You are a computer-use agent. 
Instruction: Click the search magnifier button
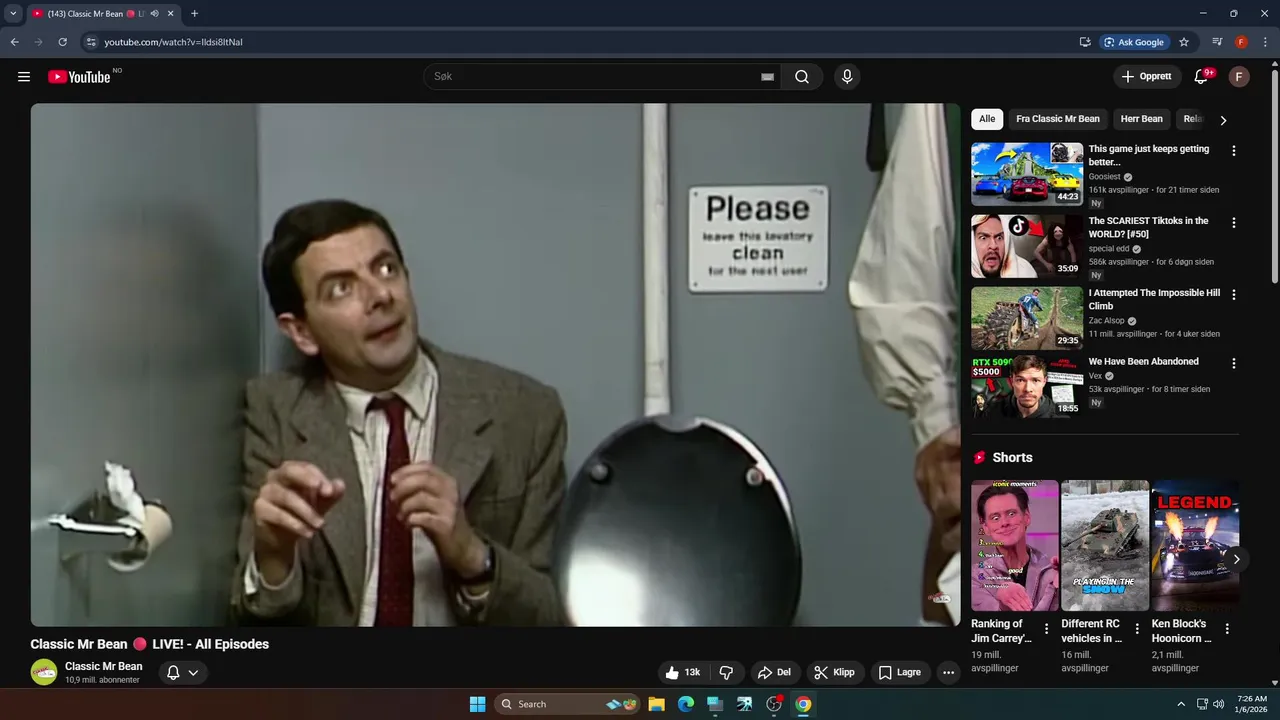coord(802,77)
